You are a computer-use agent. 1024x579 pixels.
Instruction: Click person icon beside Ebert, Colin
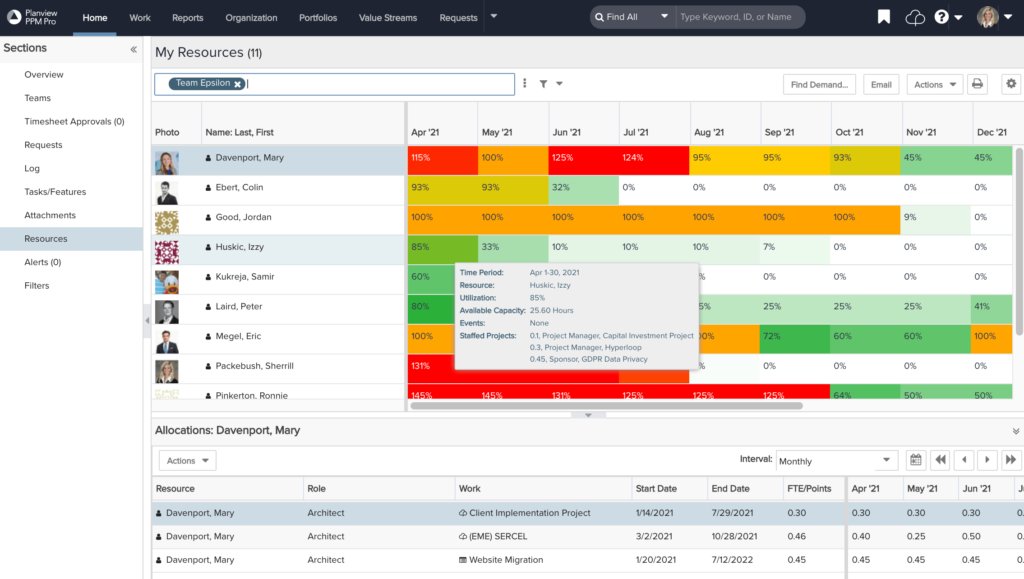click(x=208, y=188)
